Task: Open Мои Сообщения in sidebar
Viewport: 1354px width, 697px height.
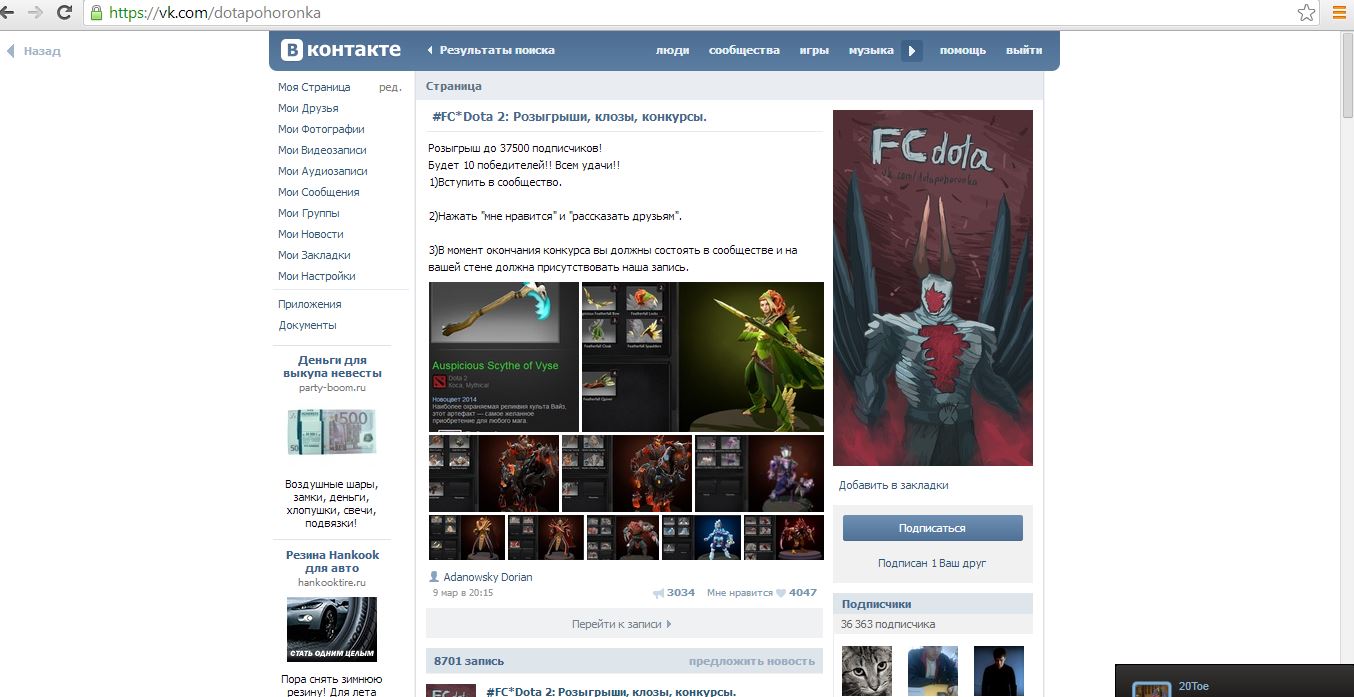Action: click(318, 192)
